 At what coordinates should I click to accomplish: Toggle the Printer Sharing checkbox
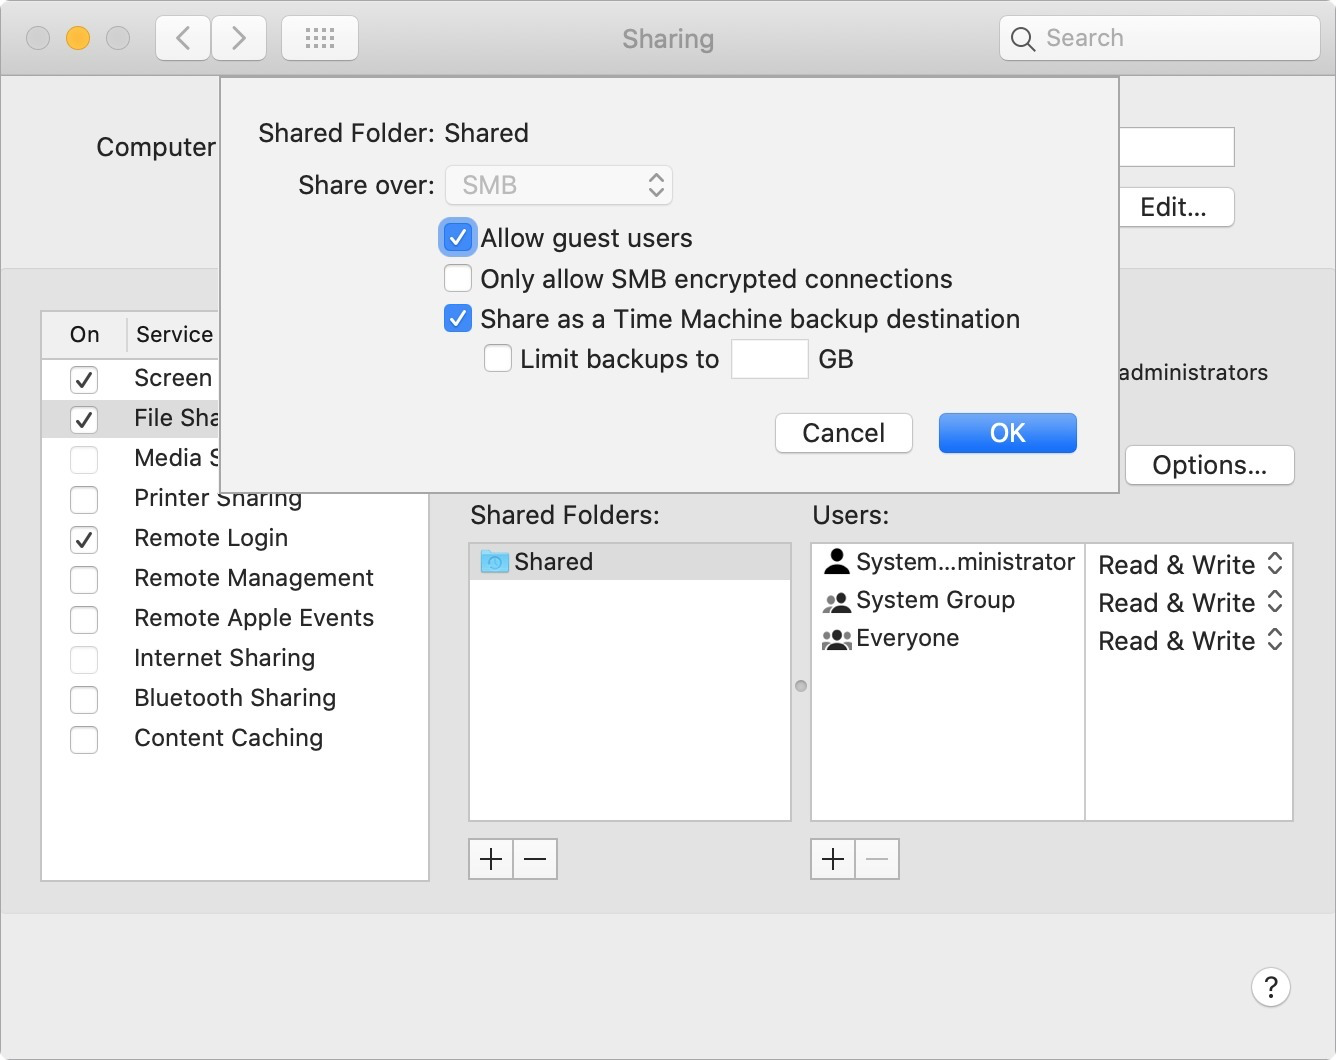pos(84,499)
